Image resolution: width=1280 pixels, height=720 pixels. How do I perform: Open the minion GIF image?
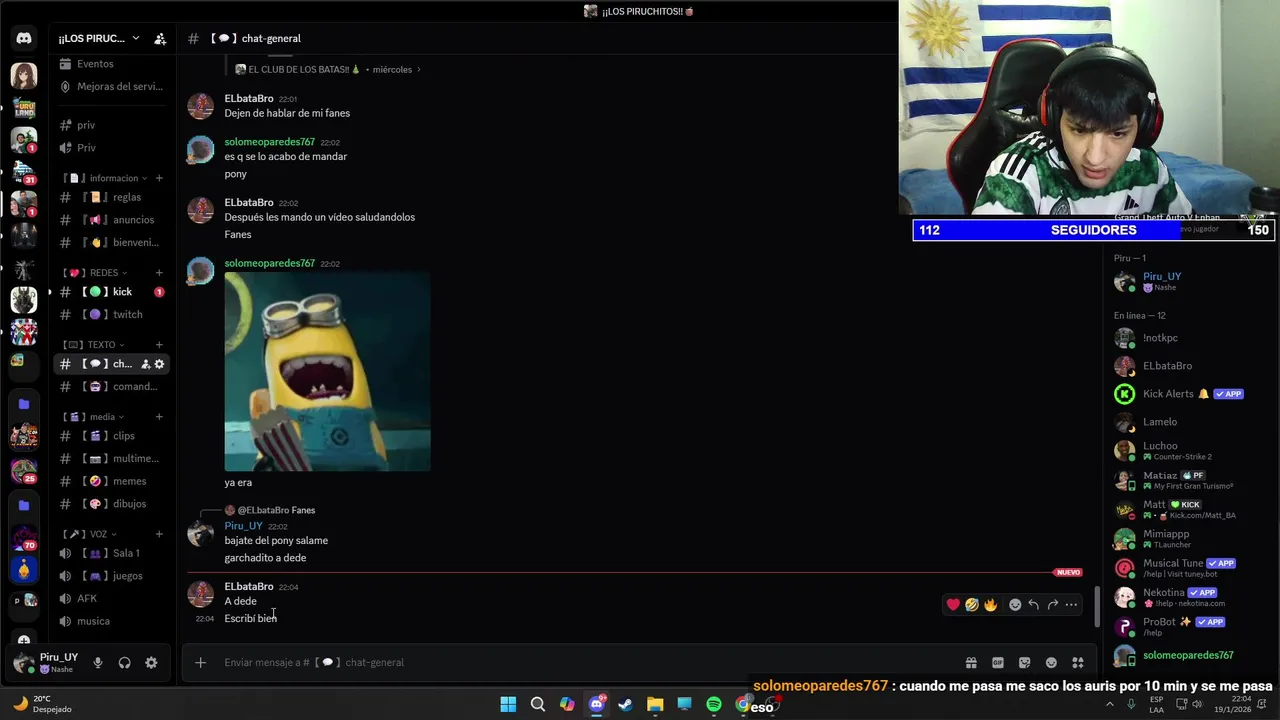(327, 372)
